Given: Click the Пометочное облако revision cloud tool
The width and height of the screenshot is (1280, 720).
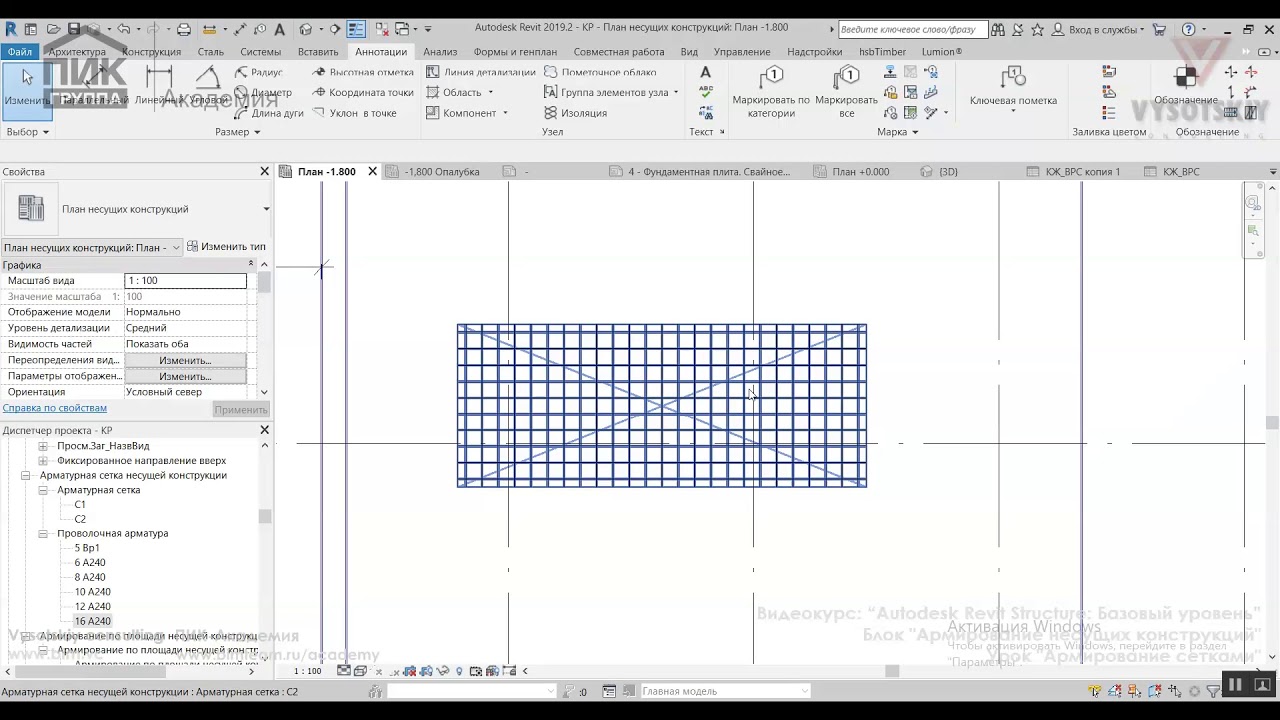Looking at the screenshot, I should click(x=601, y=72).
